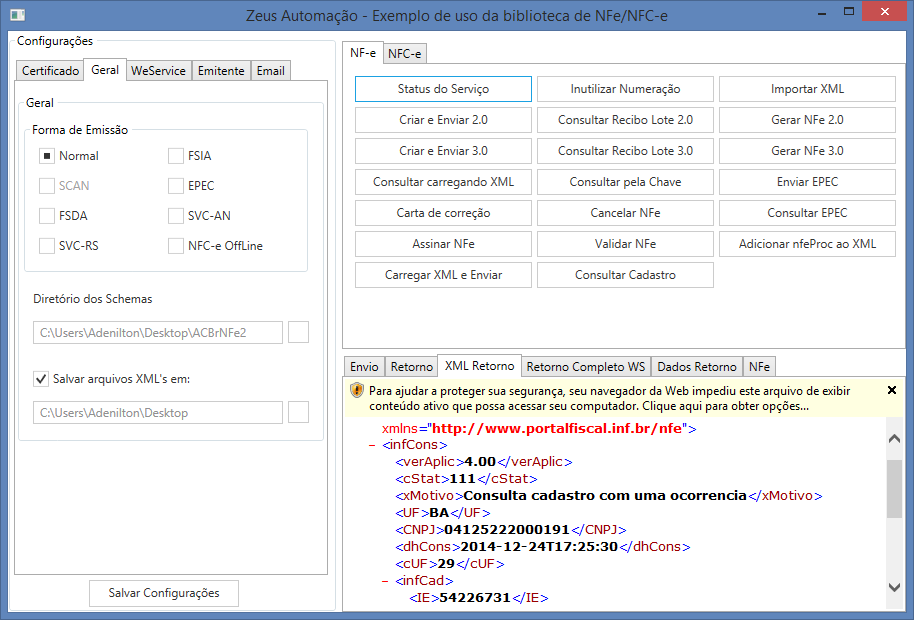Click the CNPJ value 04125222000191
The width and height of the screenshot is (915, 620).
507,530
